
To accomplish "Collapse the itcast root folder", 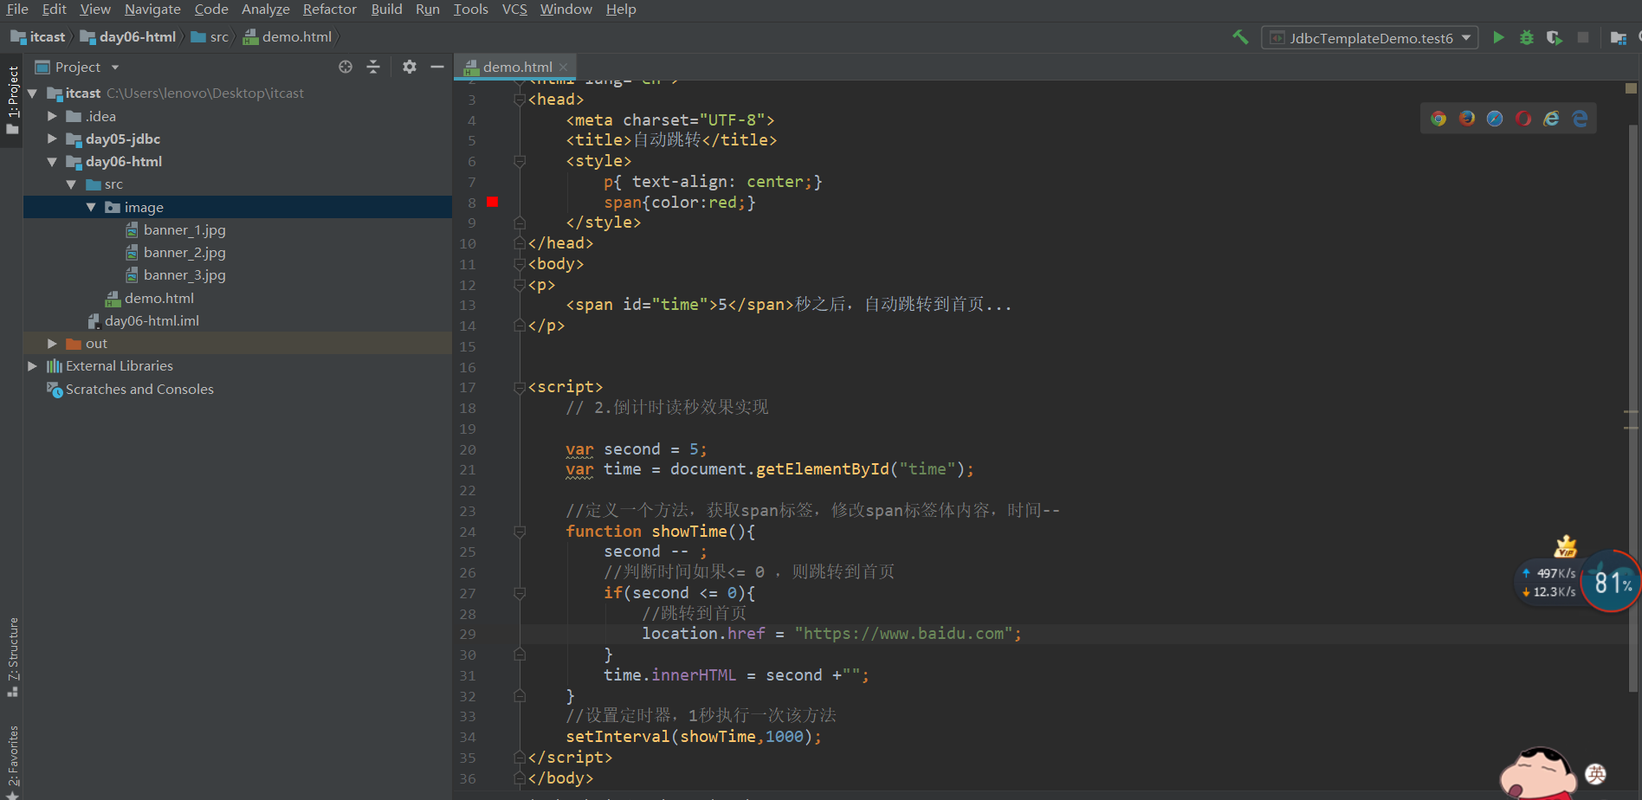I will tap(33, 93).
